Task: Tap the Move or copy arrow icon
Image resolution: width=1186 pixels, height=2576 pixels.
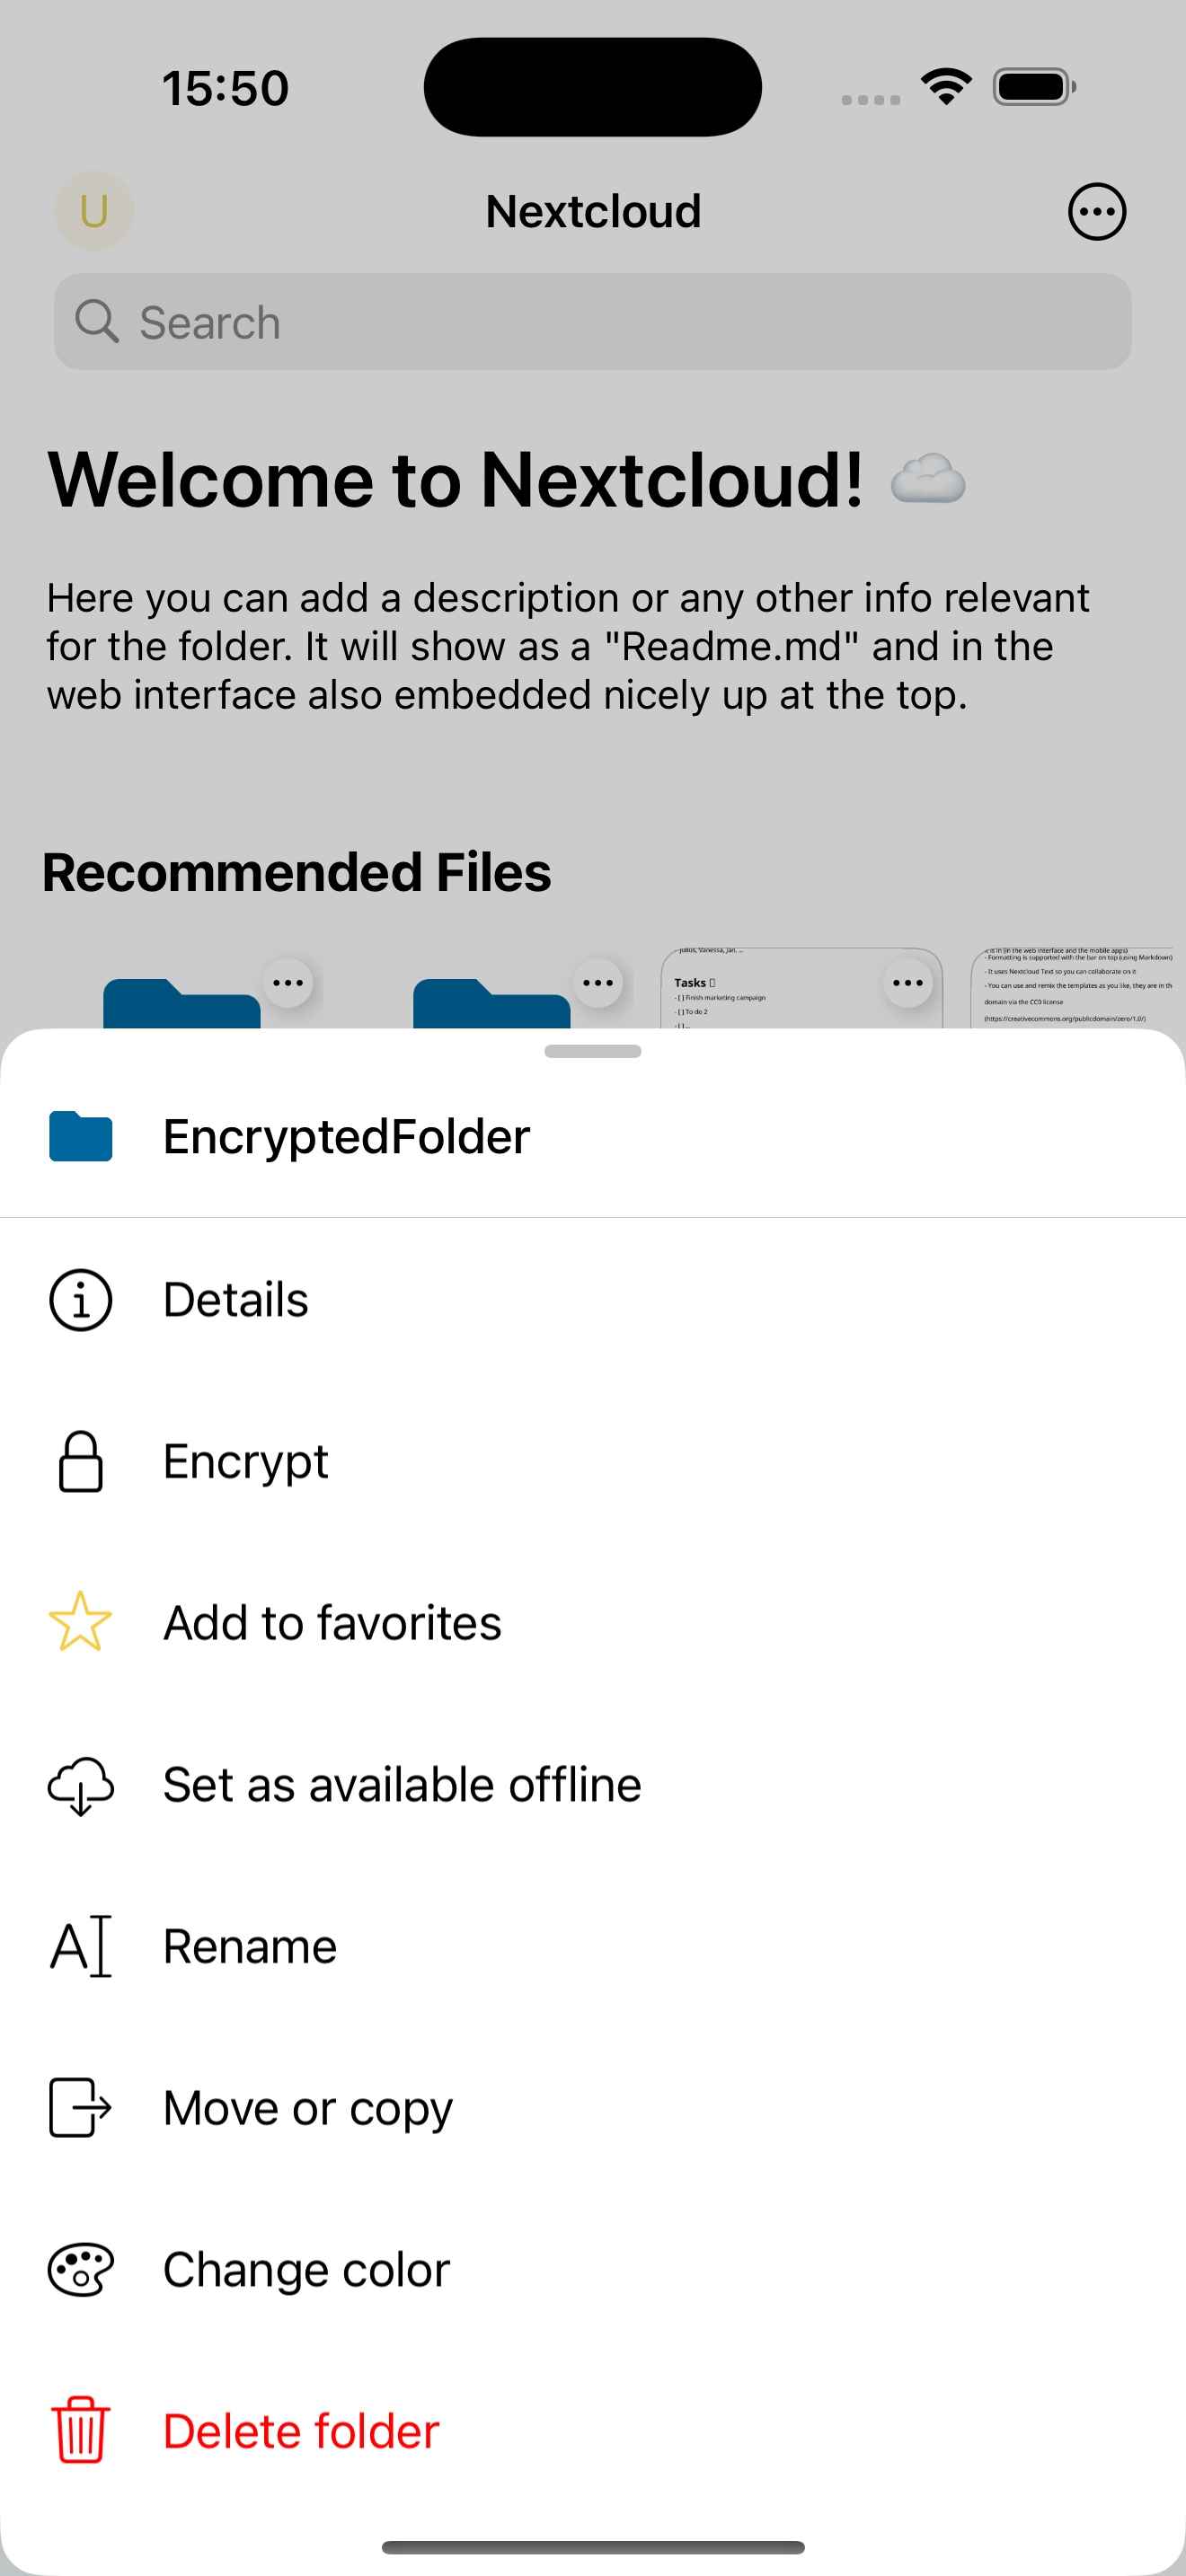Action: [80, 2108]
